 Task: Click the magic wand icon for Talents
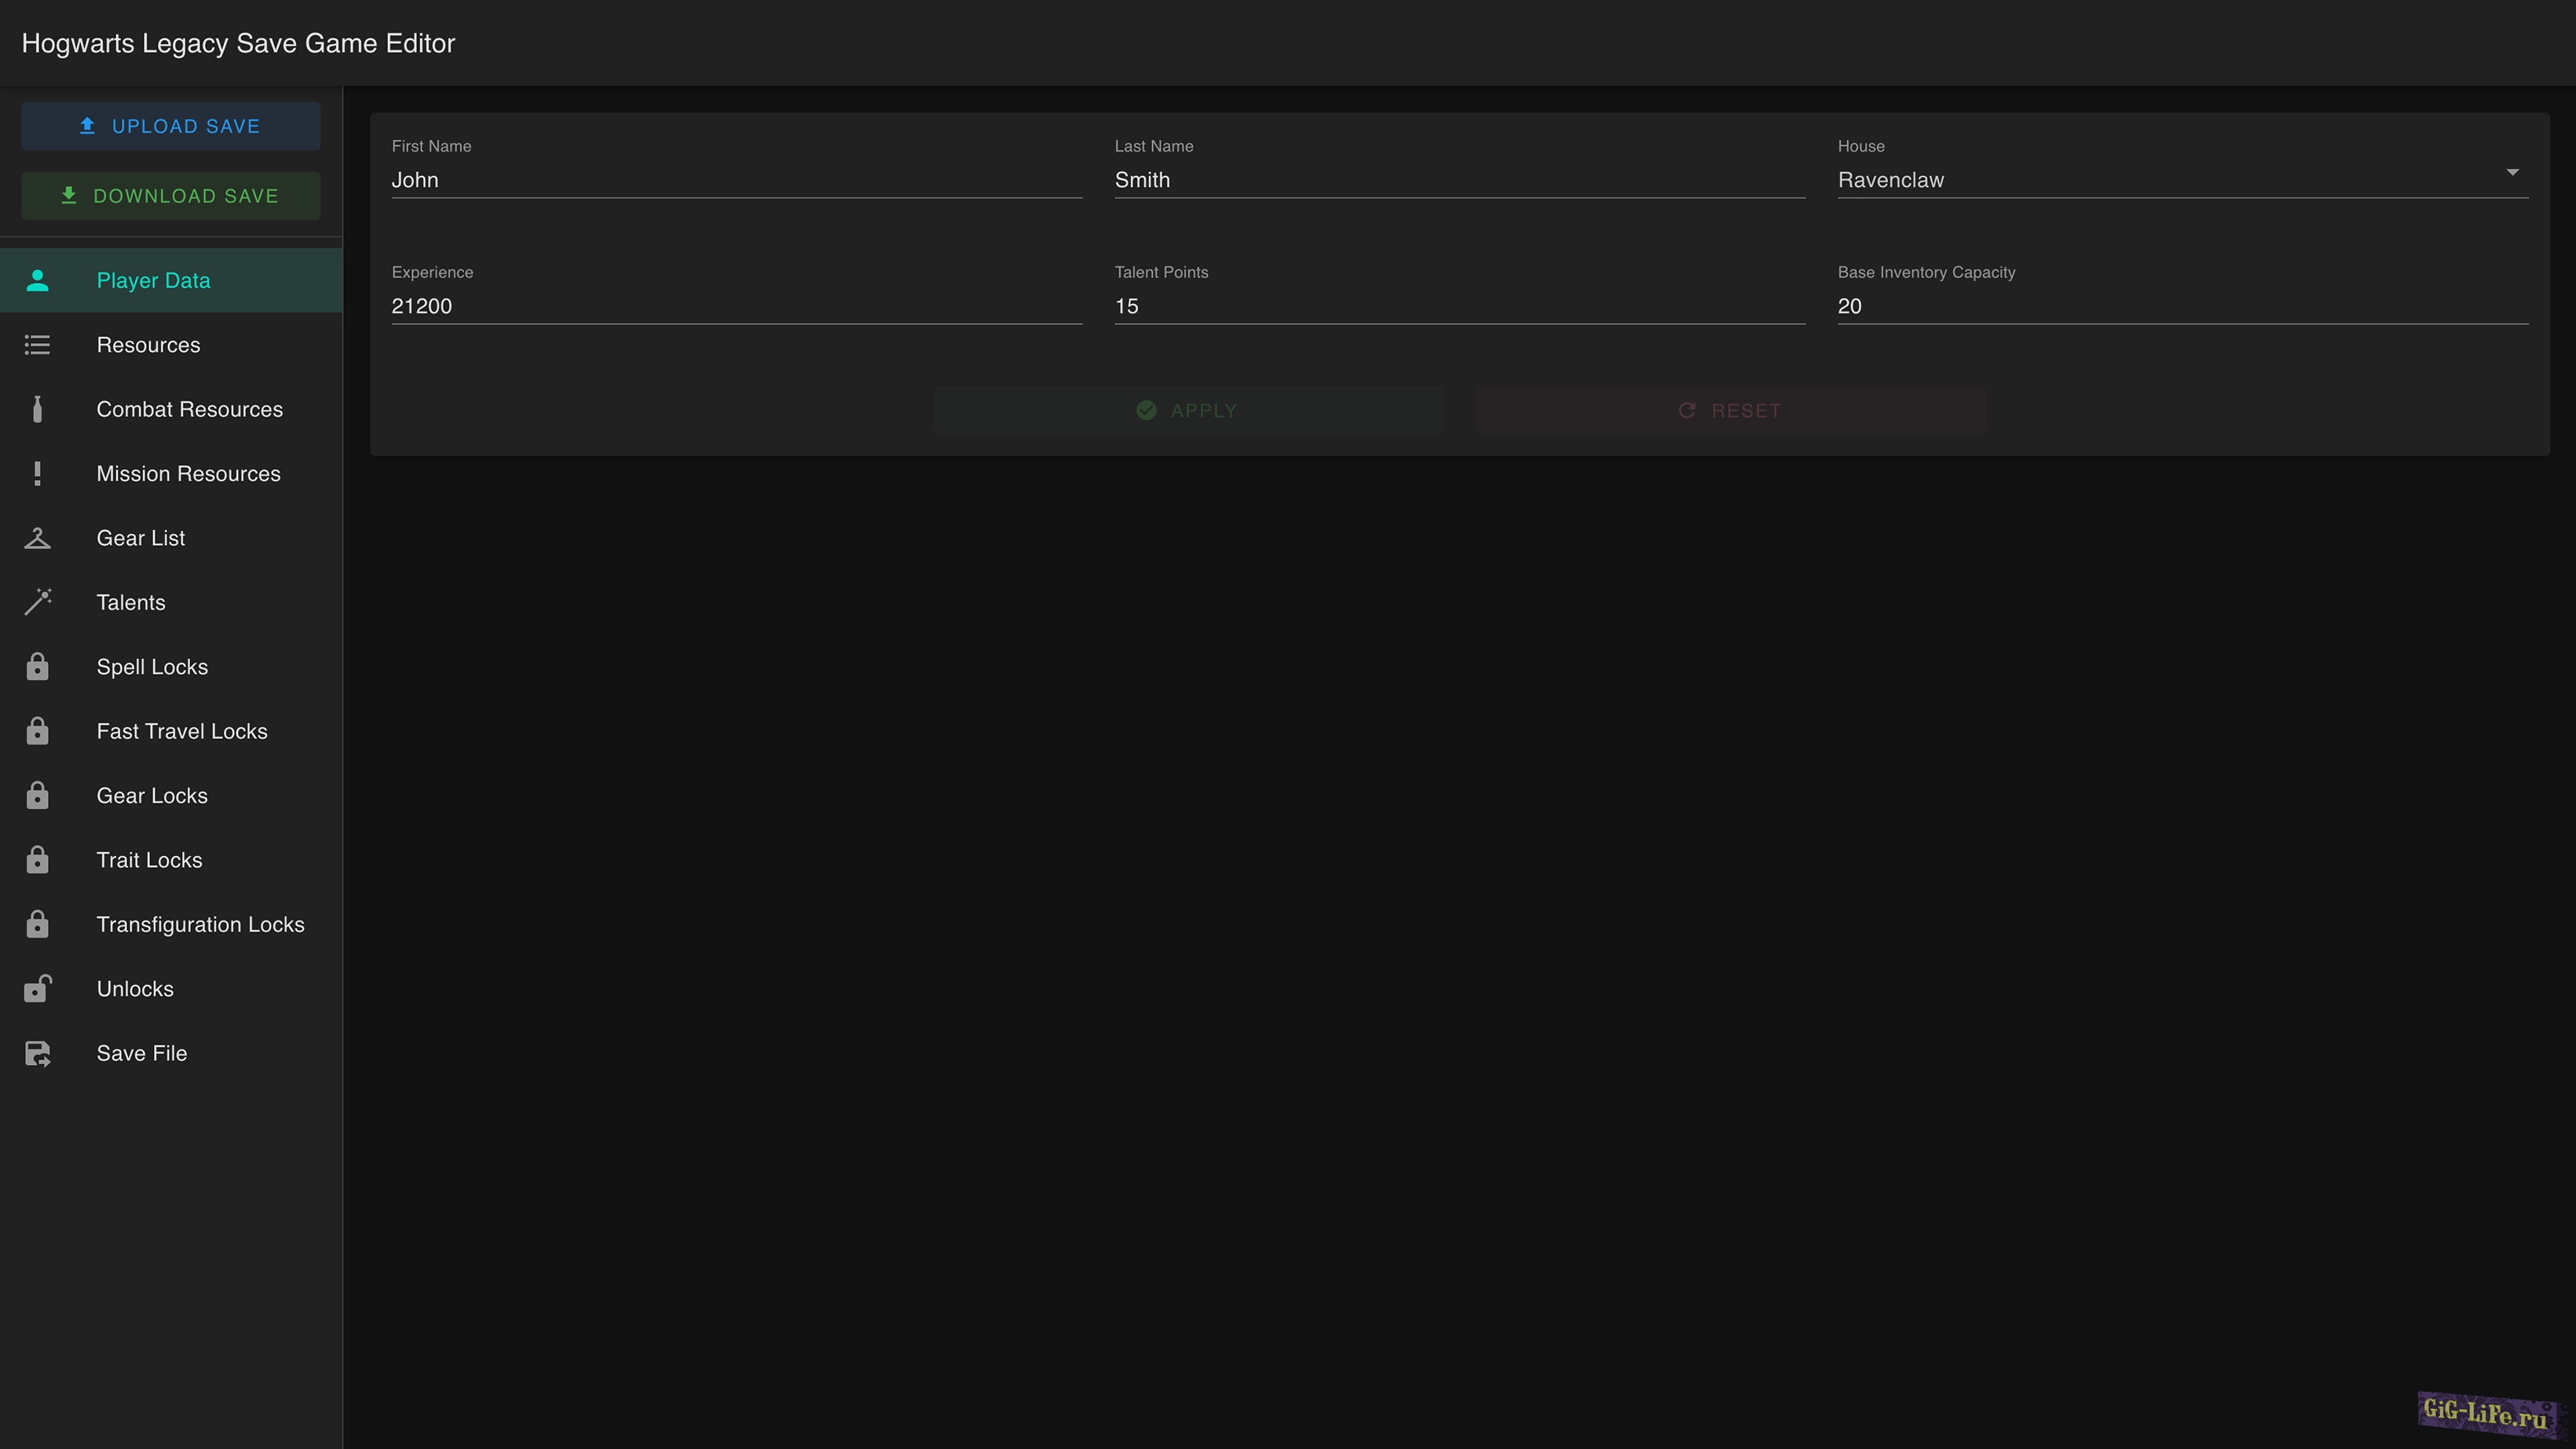(37, 602)
